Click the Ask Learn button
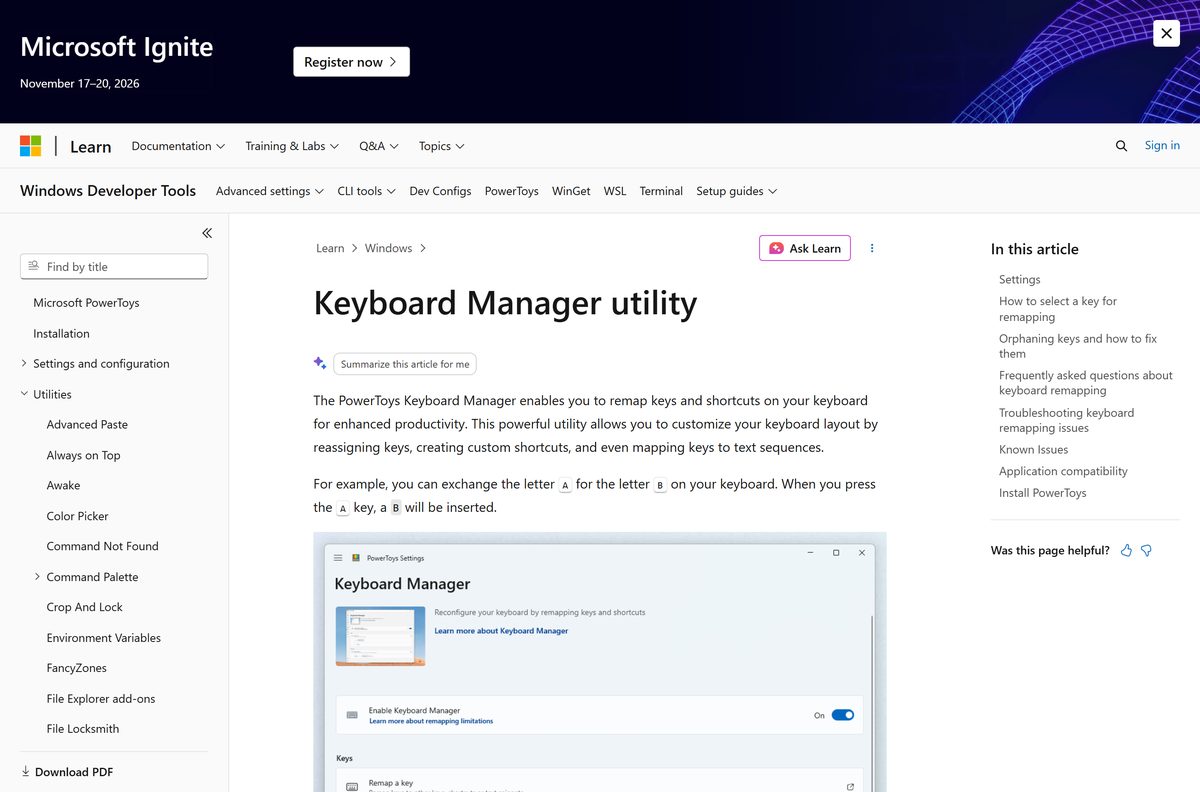The width and height of the screenshot is (1200, 792). pos(805,248)
